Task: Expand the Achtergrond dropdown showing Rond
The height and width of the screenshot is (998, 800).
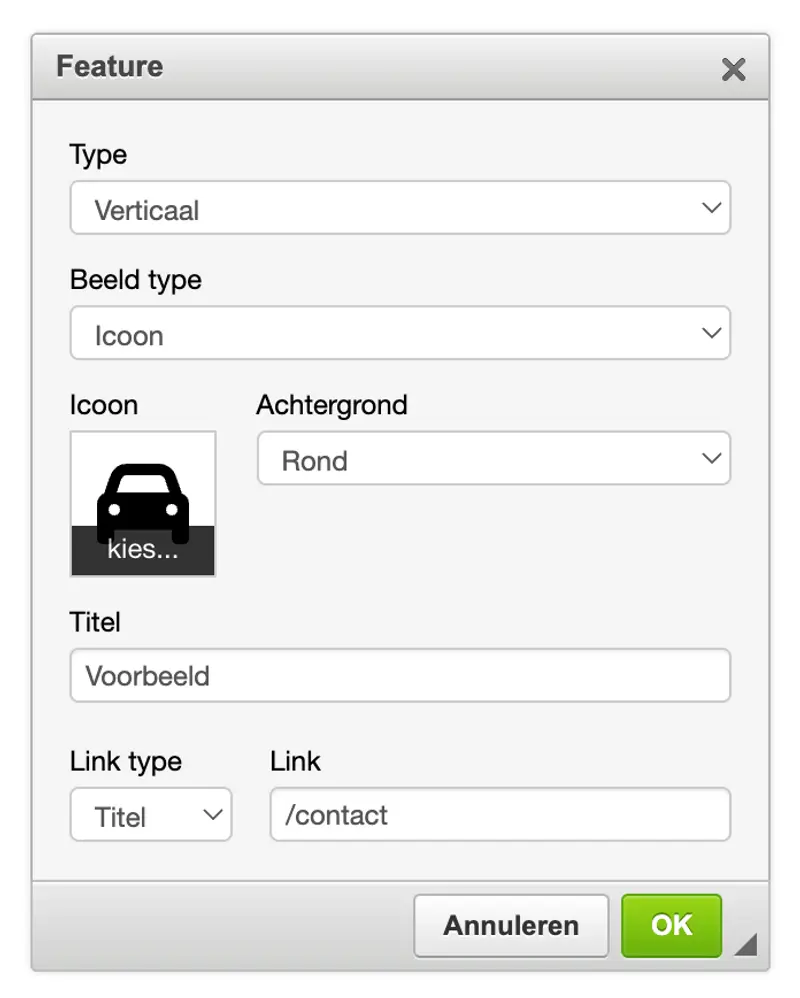Action: pyautogui.click(x=494, y=458)
